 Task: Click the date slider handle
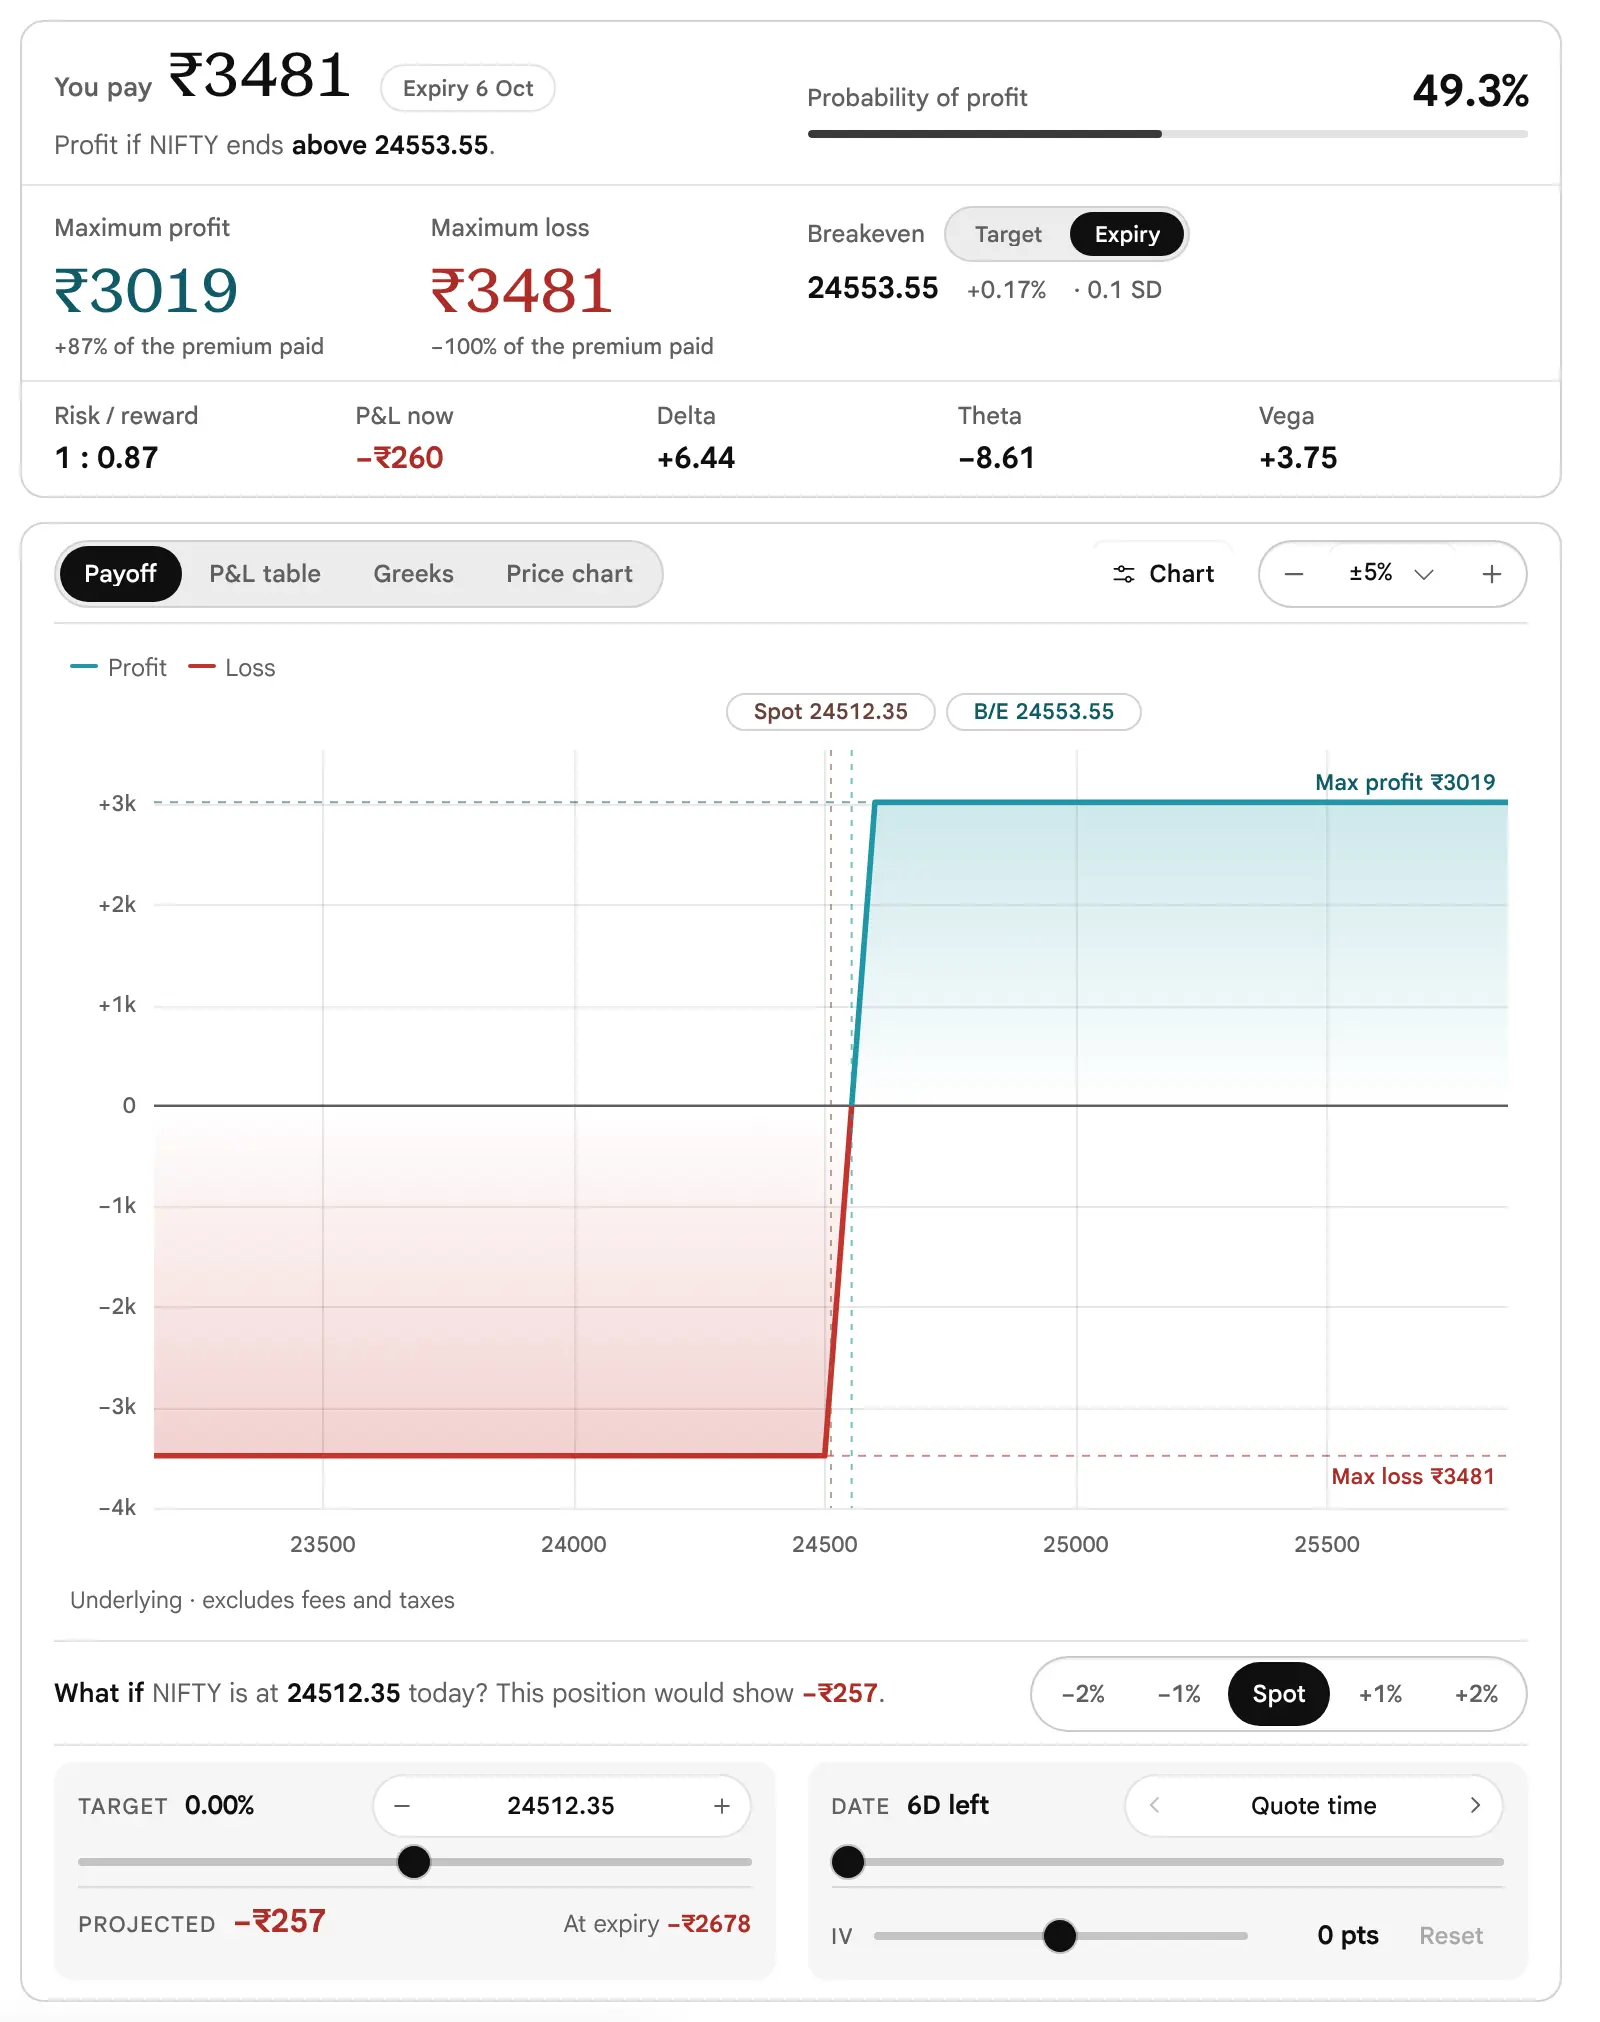click(848, 1862)
